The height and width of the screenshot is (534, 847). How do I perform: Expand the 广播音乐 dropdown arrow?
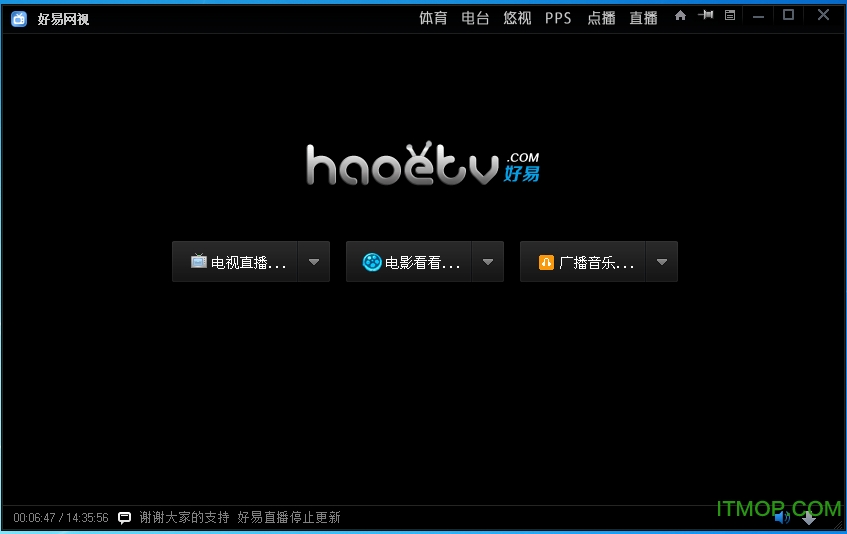click(662, 262)
